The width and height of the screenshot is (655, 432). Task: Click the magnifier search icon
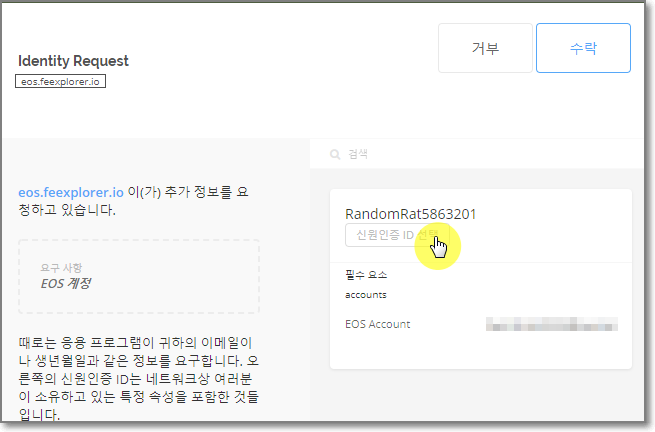(335, 155)
